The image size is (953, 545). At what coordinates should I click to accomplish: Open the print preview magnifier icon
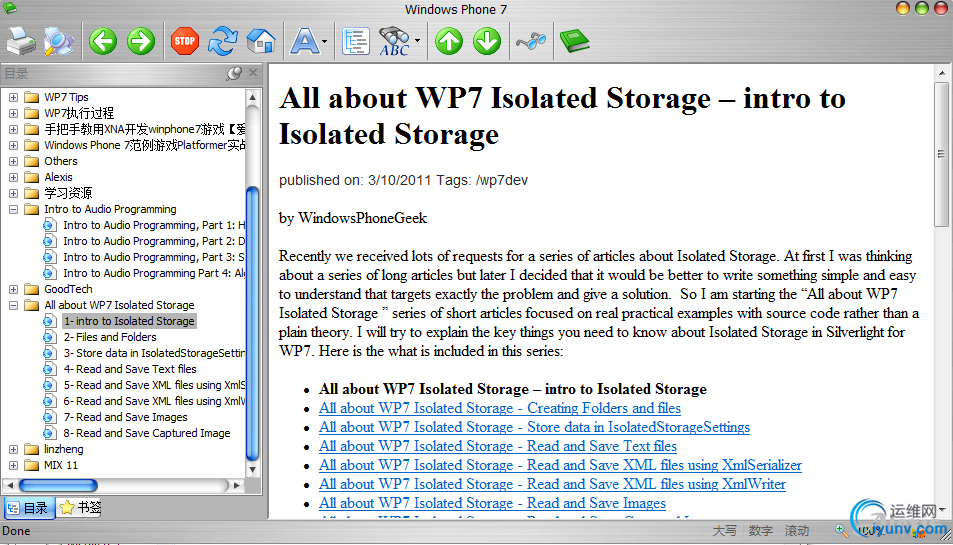(59, 41)
